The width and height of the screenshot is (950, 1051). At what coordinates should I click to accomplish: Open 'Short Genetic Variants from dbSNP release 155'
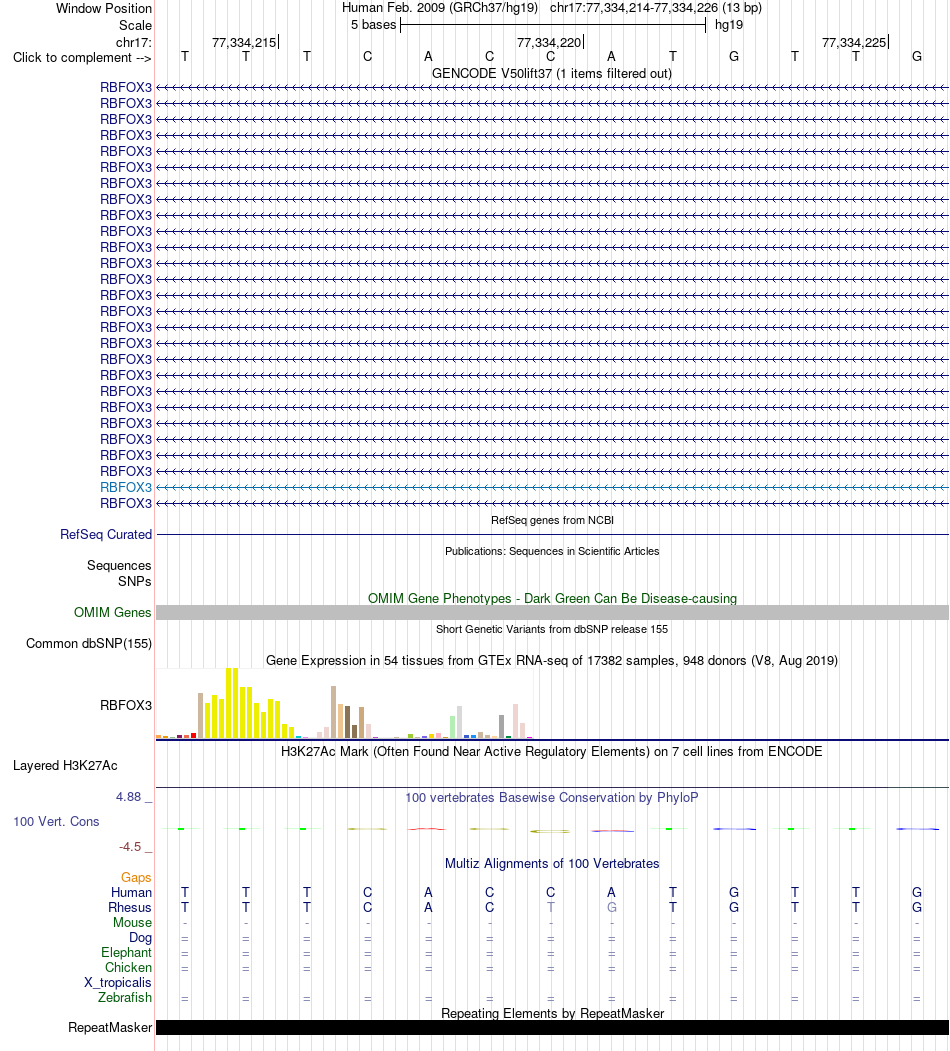[552, 629]
